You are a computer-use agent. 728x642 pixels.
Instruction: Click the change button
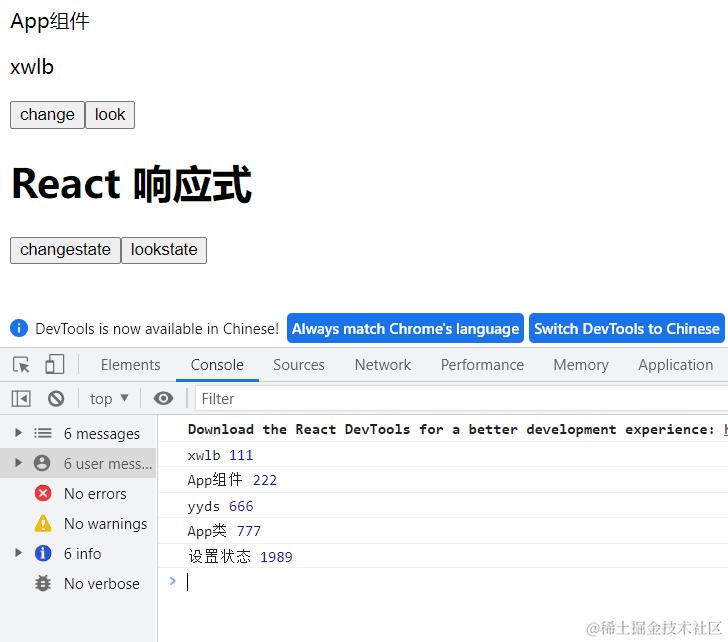point(47,115)
